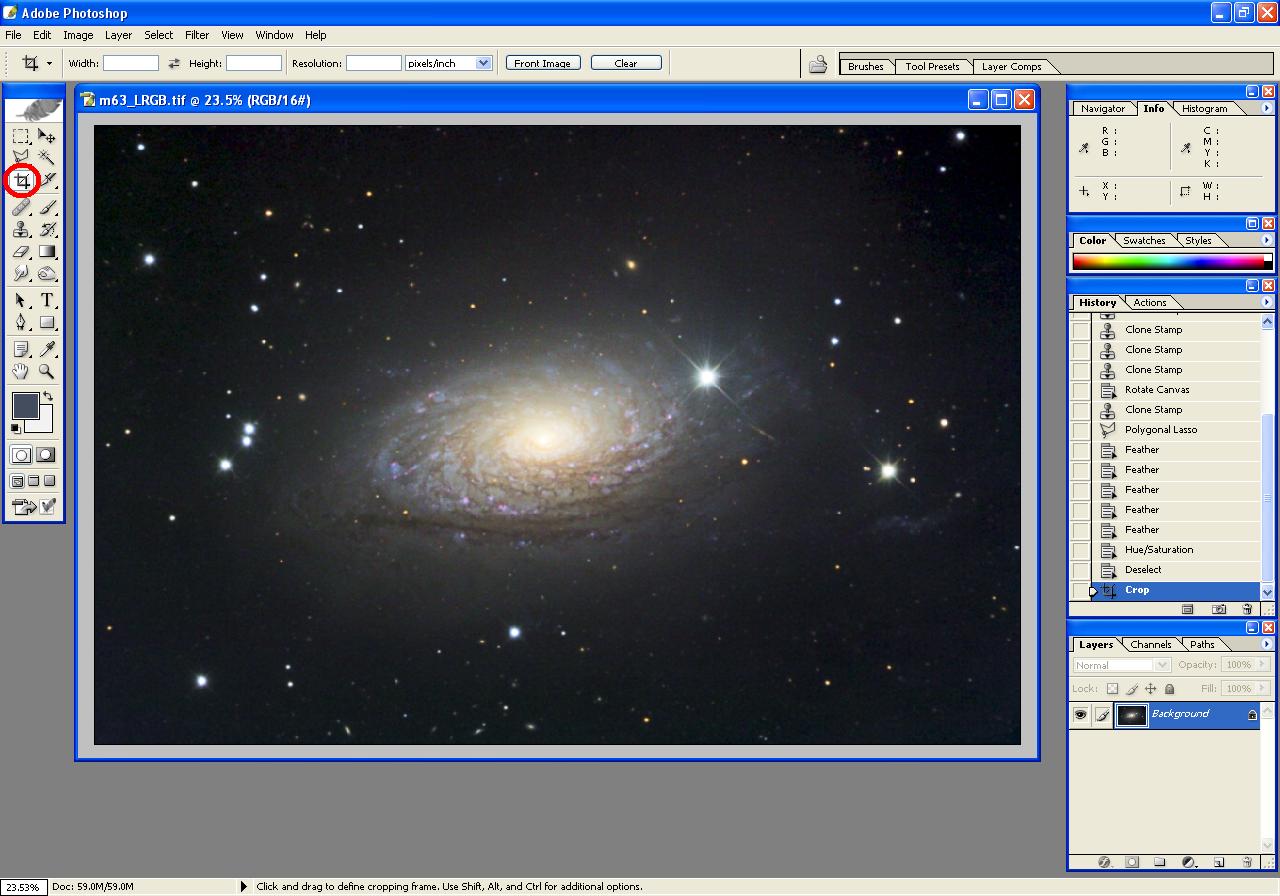Click the foreground color swatch

point(25,406)
